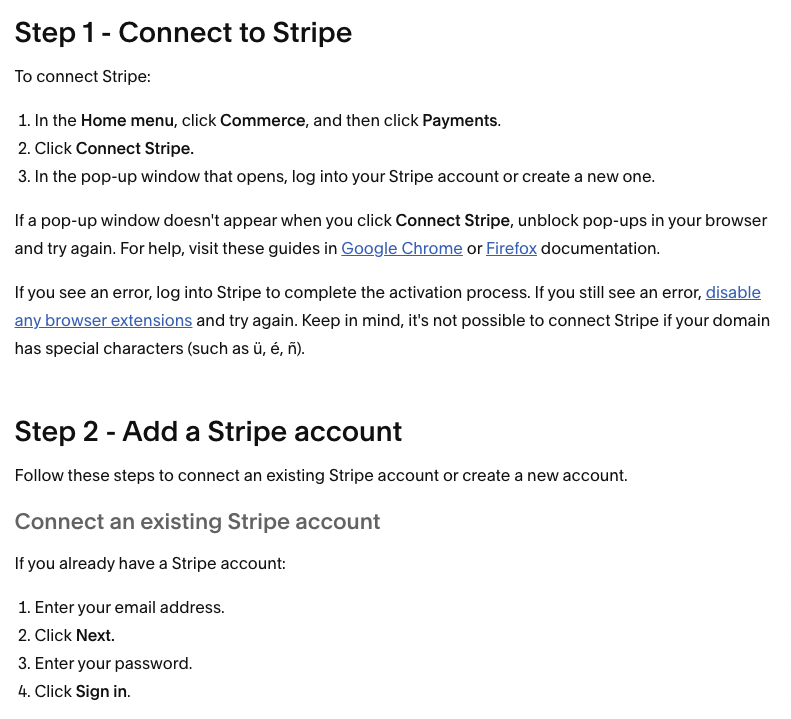Screen dimensions: 791x719
Task: Click the 'If you already have a Stripe account:' line
Action: 150,564
